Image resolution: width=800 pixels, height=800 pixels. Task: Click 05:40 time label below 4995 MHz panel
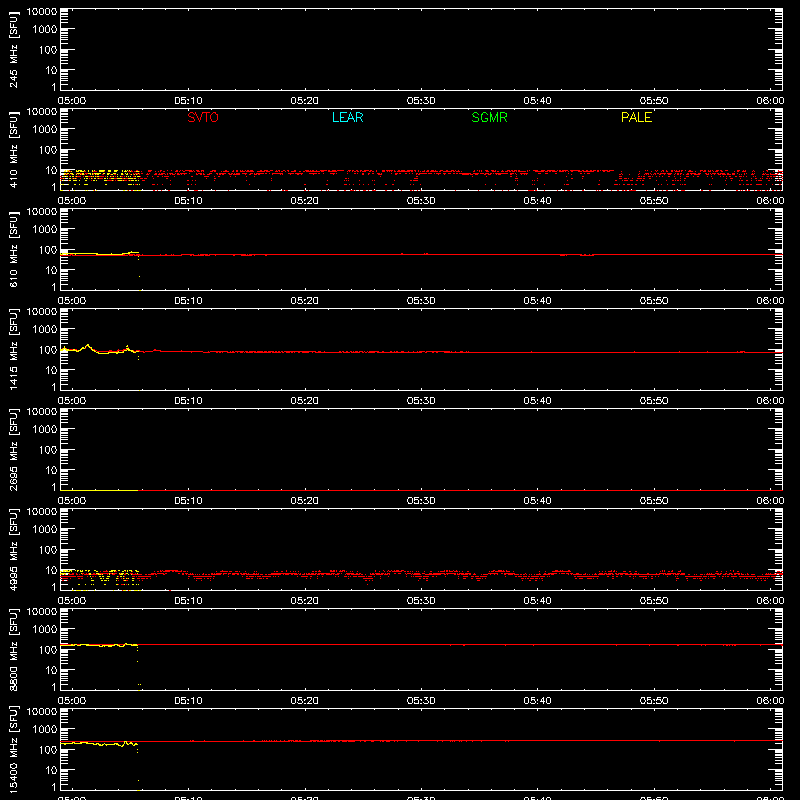537,601
